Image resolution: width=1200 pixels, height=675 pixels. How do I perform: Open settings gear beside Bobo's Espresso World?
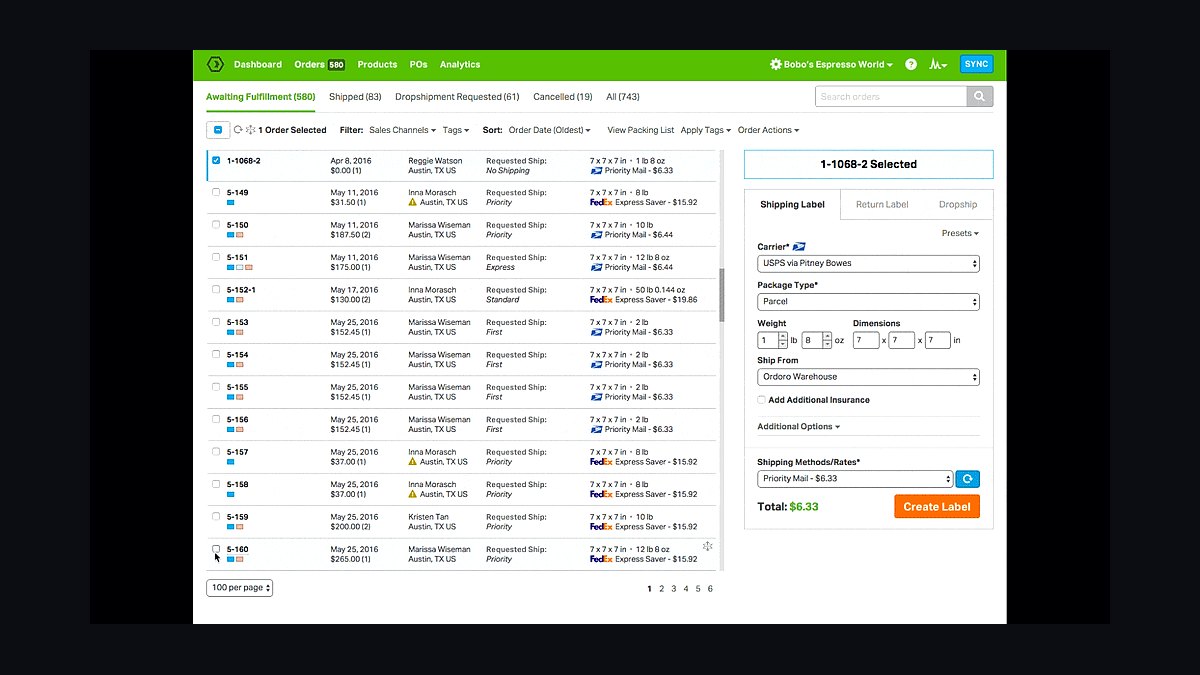click(775, 64)
